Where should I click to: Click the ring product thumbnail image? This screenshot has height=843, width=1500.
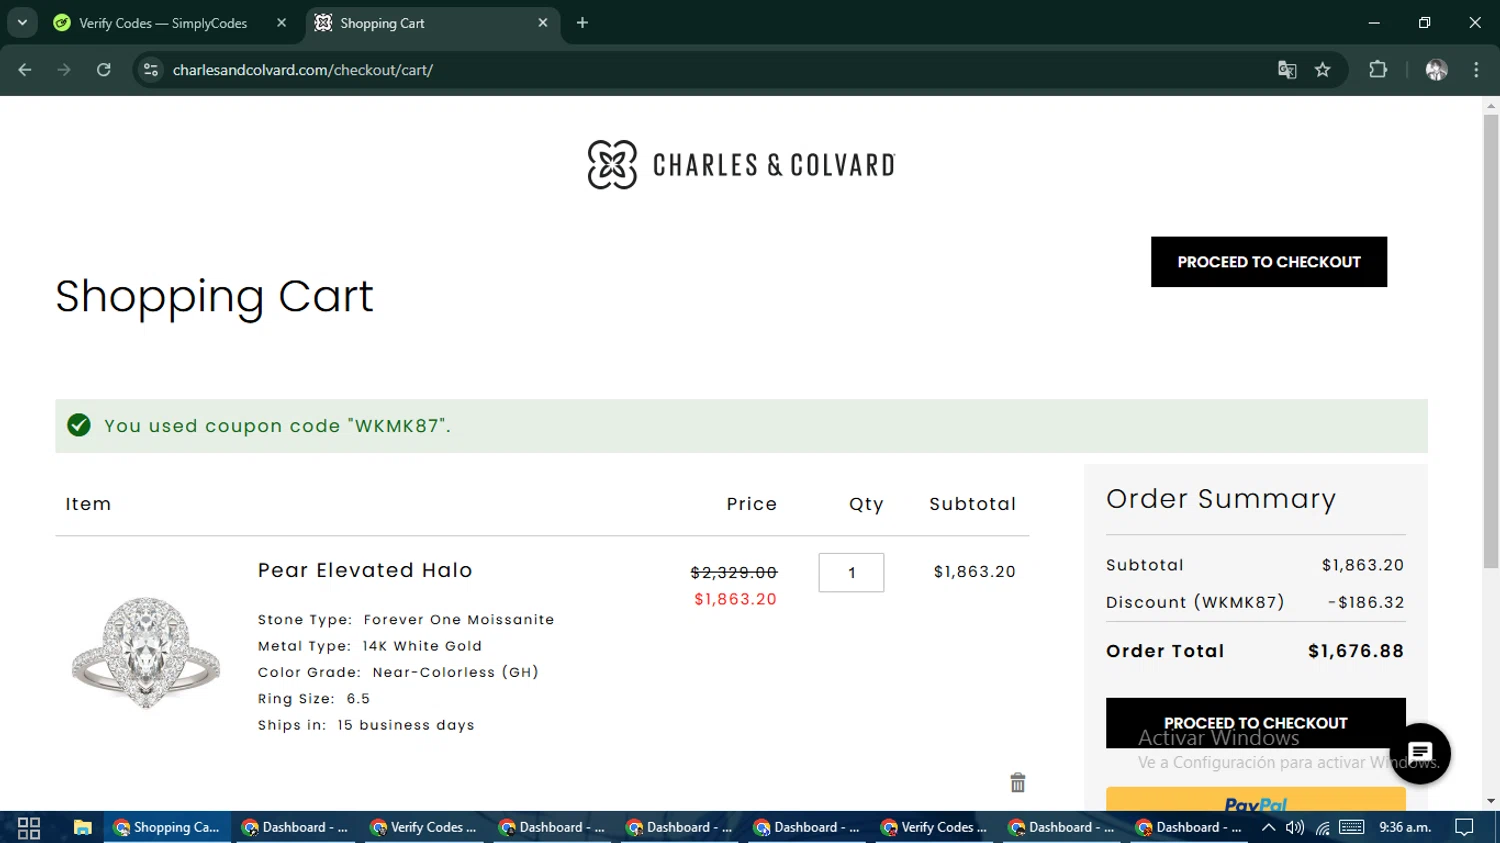[x=146, y=653]
